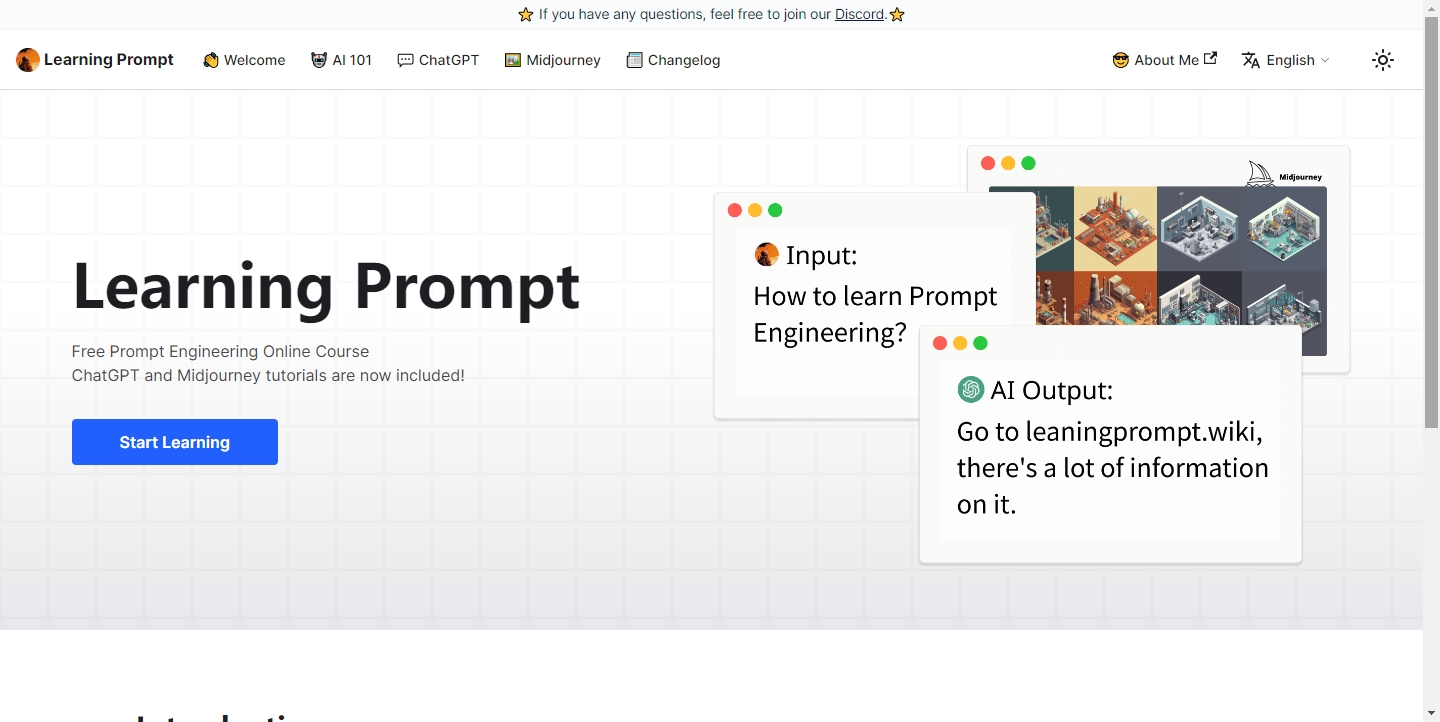1440x722 pixels.
Task: Click the vertical scrollbar thumb
Action: (1431, 222)
